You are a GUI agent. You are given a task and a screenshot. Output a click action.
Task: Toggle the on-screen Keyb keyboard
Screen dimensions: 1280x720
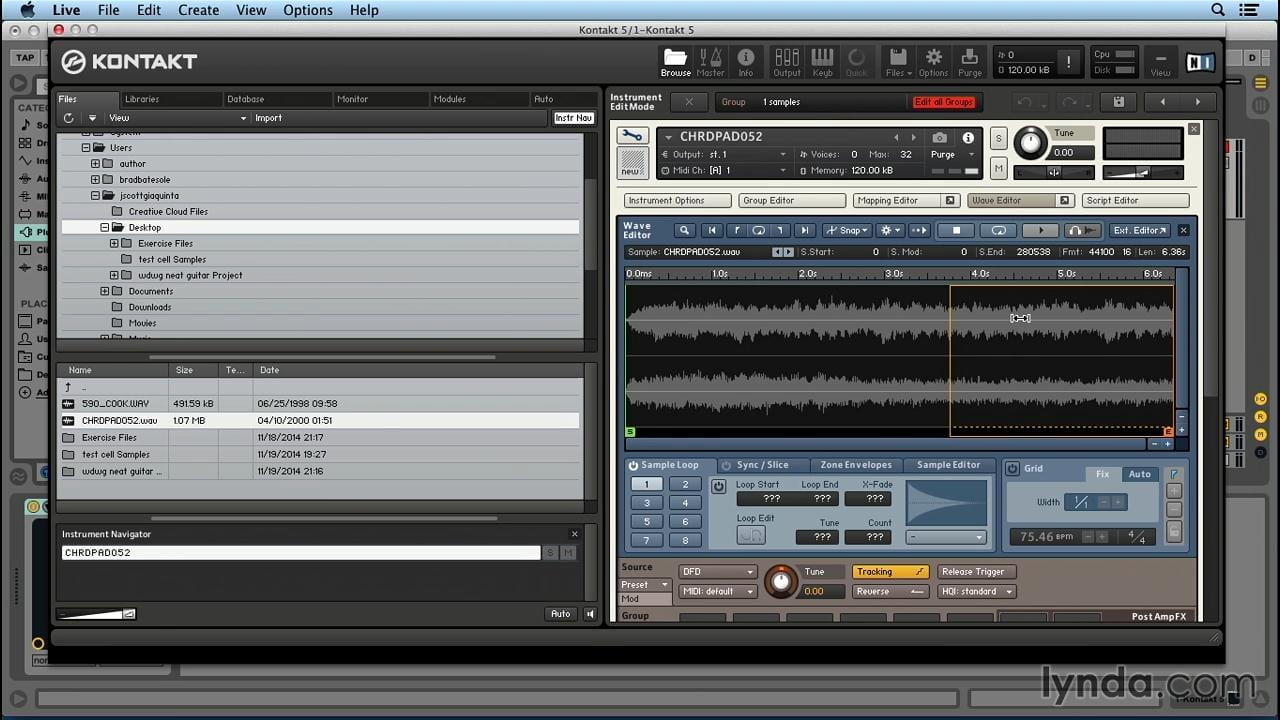(822, 62)
